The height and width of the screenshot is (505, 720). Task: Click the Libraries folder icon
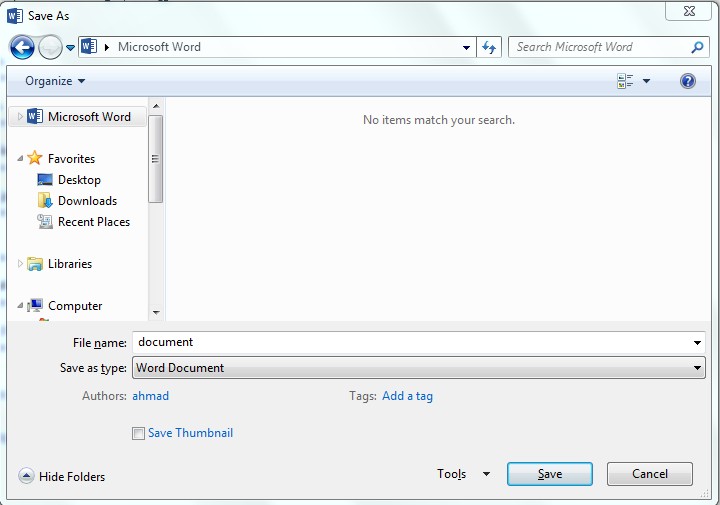click(35, 264)
